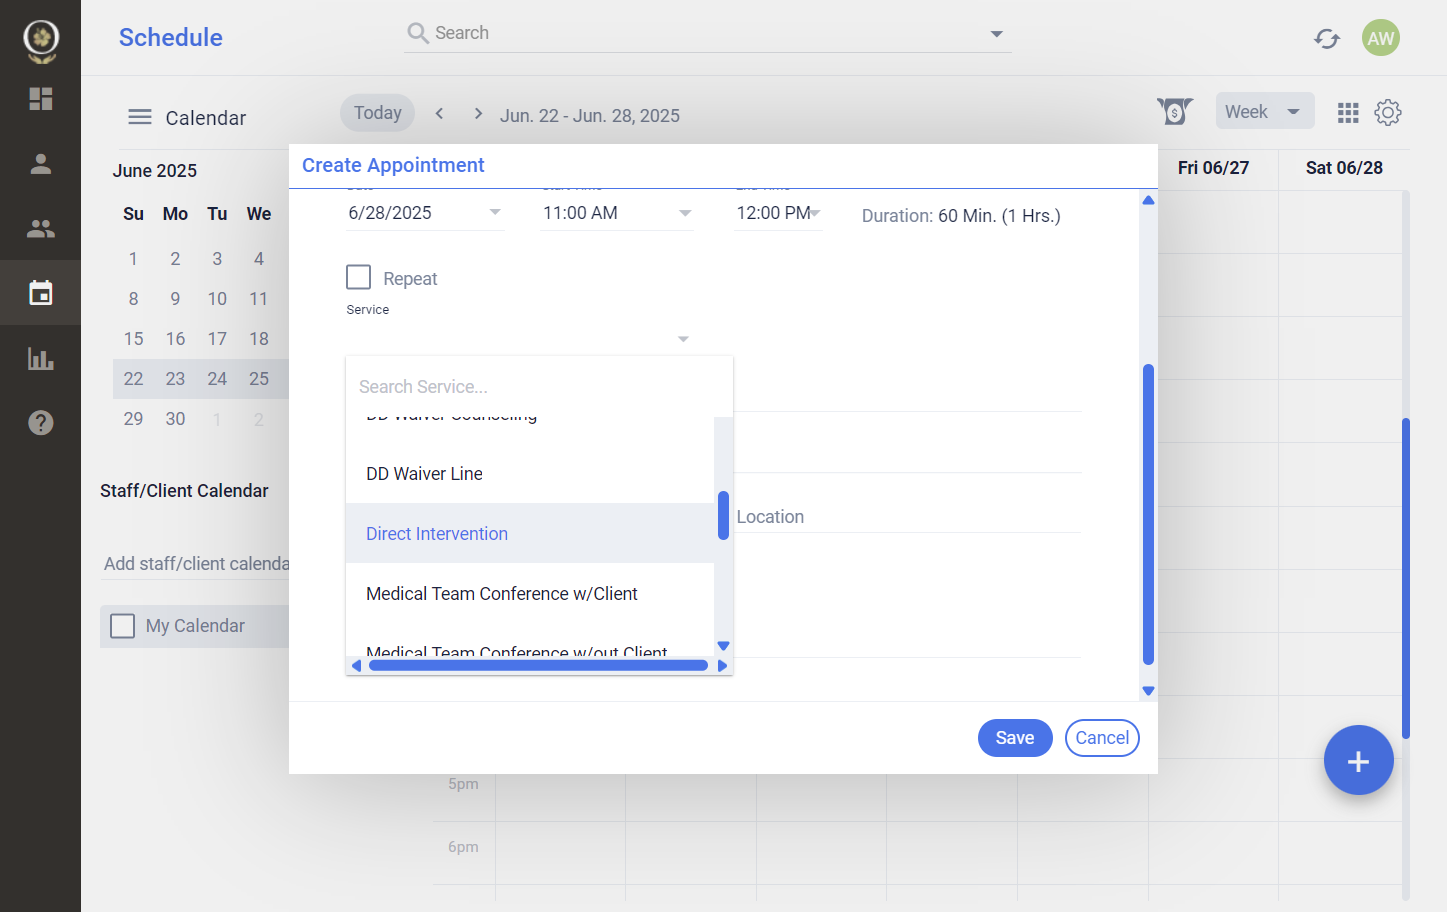
Task: Open the group people icon in sidebar
Action: click(40, 229)
